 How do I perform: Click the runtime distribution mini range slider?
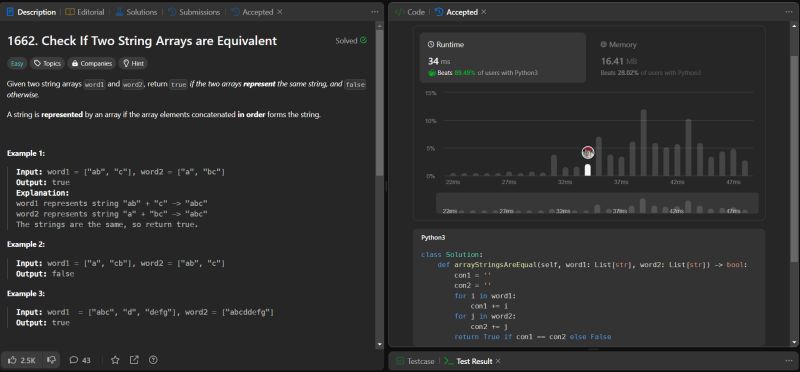pyautogui.click(x=597, y=203)
